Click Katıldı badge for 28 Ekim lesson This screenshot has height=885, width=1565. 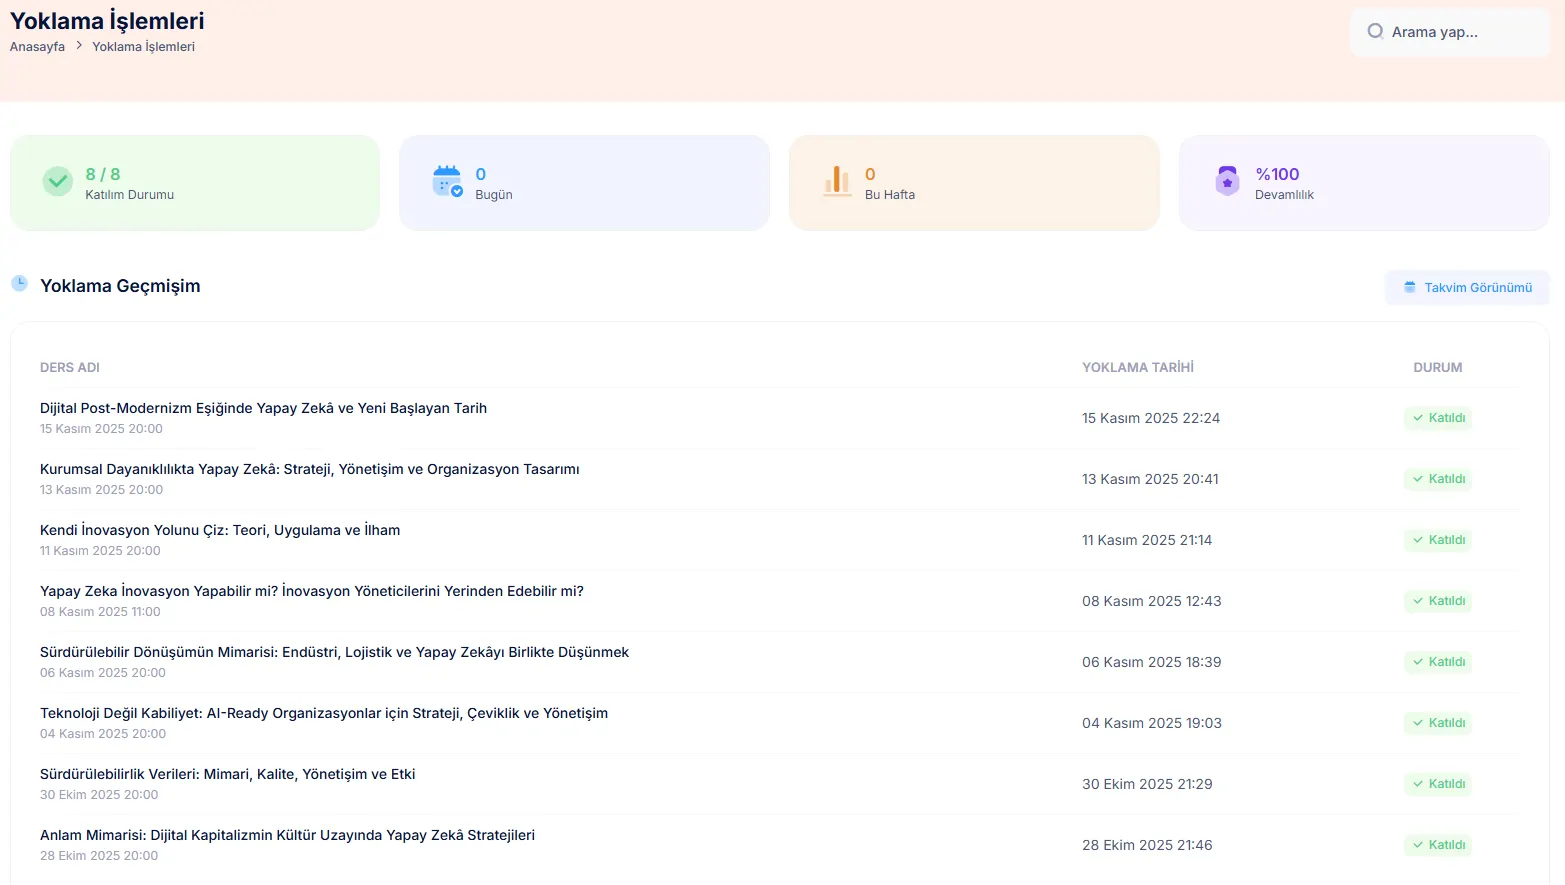(x=1438, y=845)
